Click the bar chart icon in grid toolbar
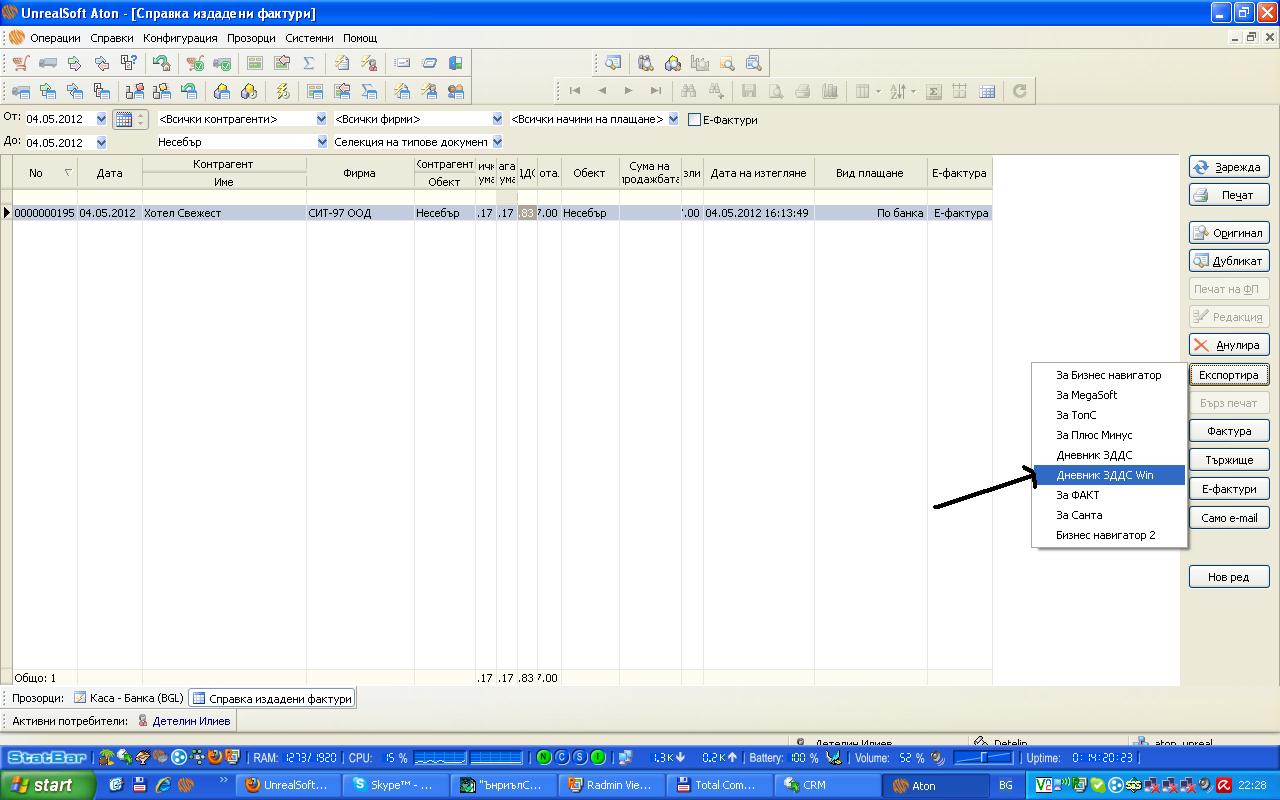The width and height of the screenshot is (1280, 800). click(x=829, y=91)
